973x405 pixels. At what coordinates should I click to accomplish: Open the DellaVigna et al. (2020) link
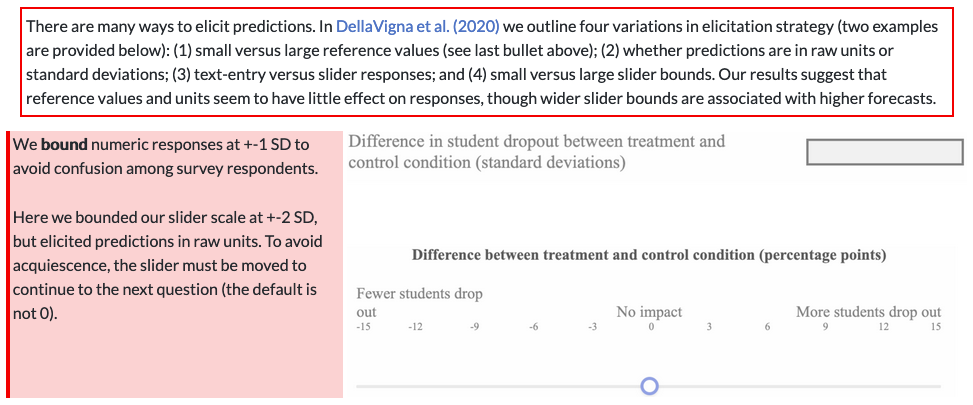pyautogui.click(x=418, y=27)
